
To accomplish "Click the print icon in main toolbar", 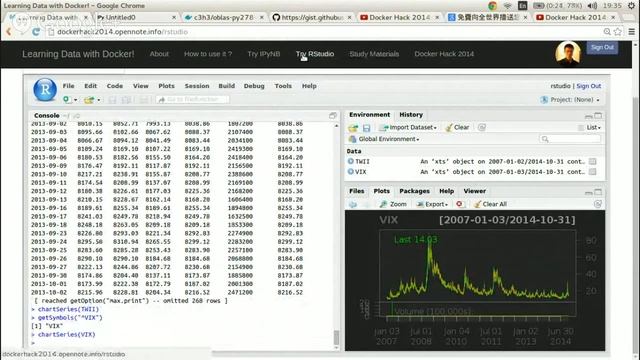I will [x=144, y=100].
